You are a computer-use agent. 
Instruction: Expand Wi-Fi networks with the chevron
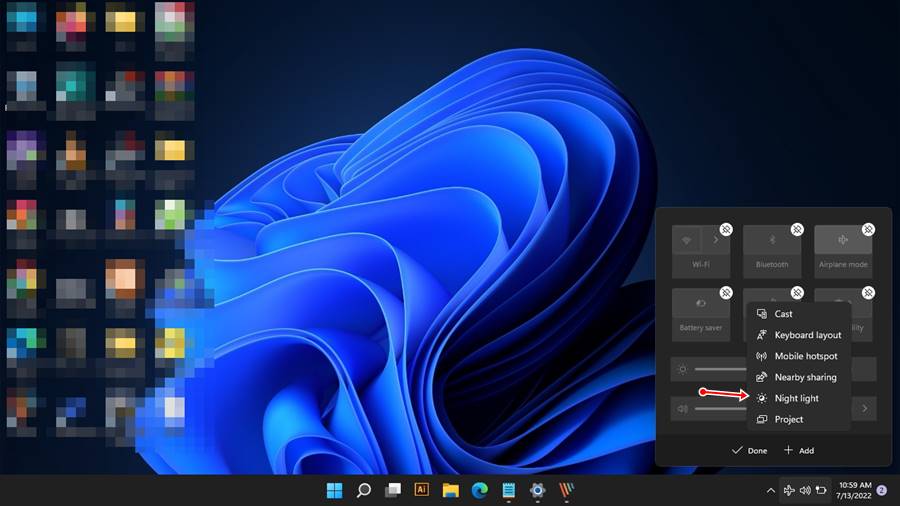[x=716, y=240]
